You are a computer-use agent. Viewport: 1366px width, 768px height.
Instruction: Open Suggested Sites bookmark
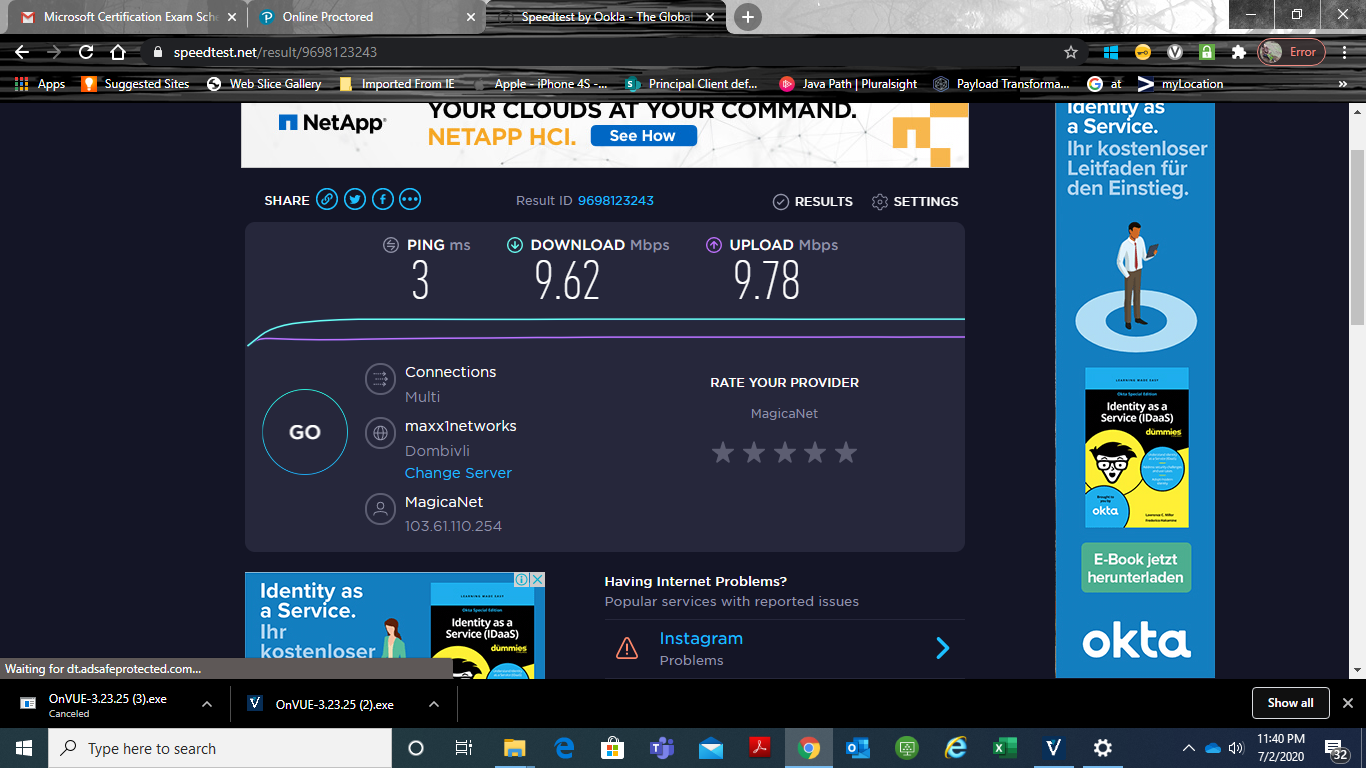click(x=135, y=84)
